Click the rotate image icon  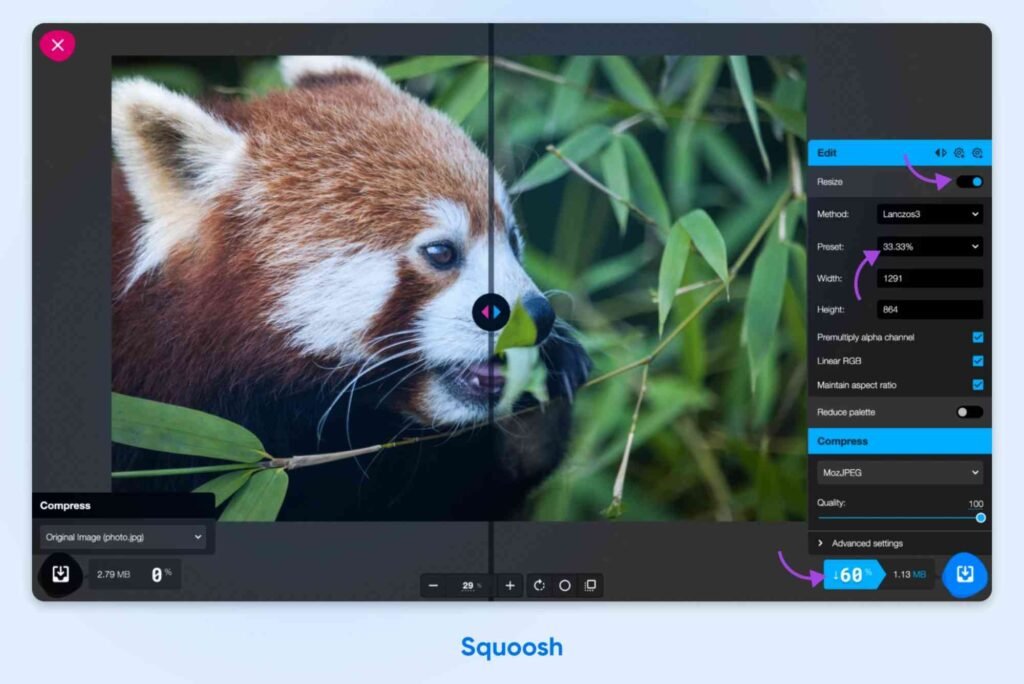click(540, 584)
